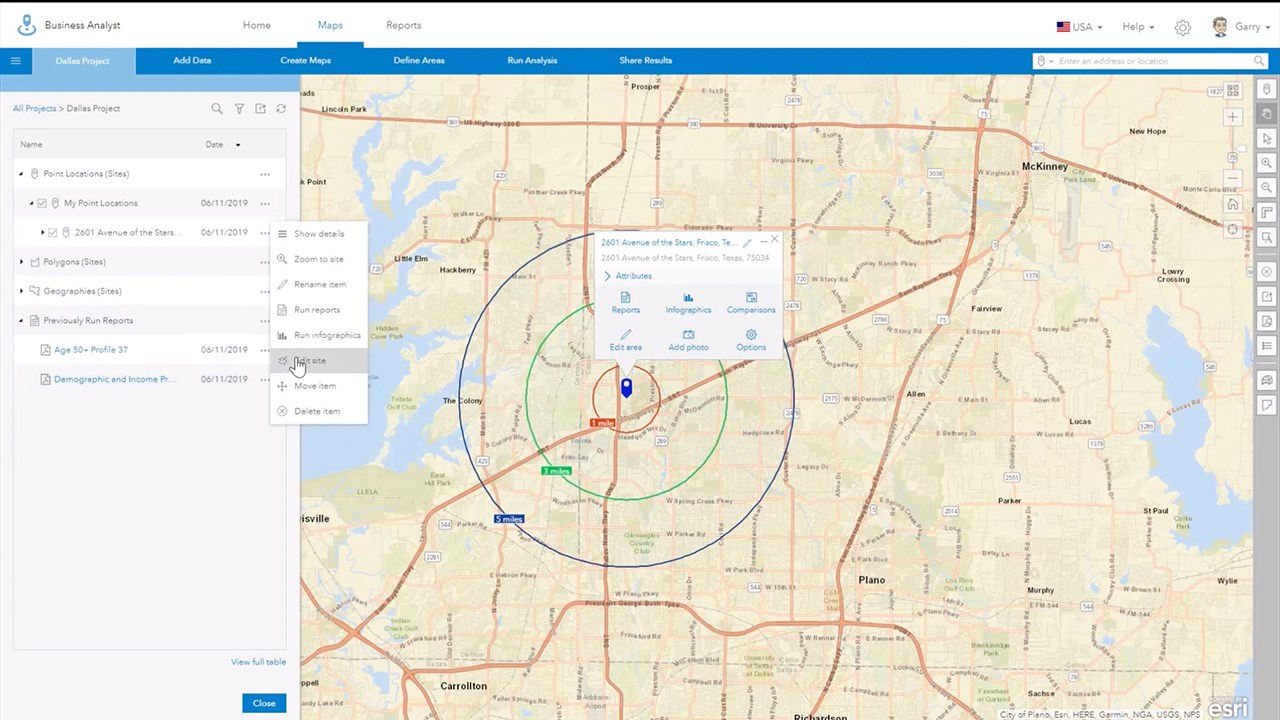Select Zoom to site from context menu
This screenshot has height=720, width=1280.
click(318, 259)
